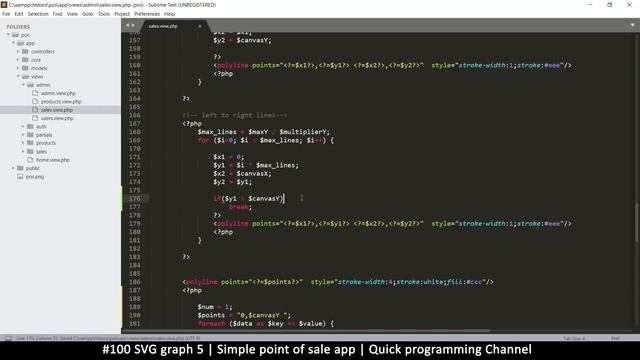Open products.view.php in the sidebar
The image size is (640, 360).
(x=61, y=102)
